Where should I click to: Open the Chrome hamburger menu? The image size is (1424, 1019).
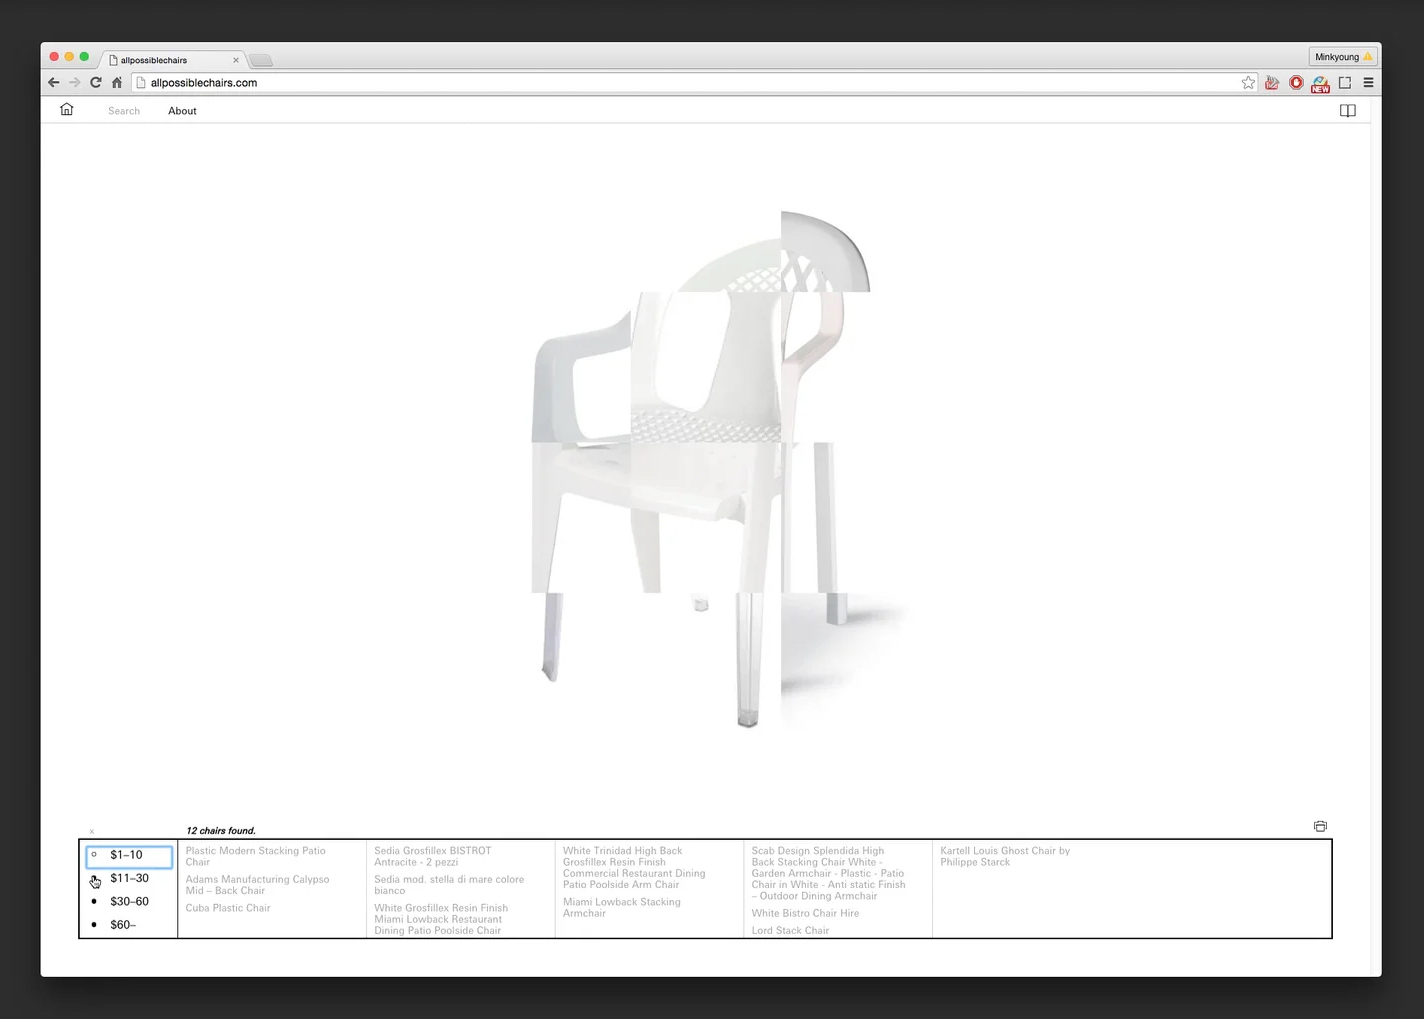(1368, 82)
